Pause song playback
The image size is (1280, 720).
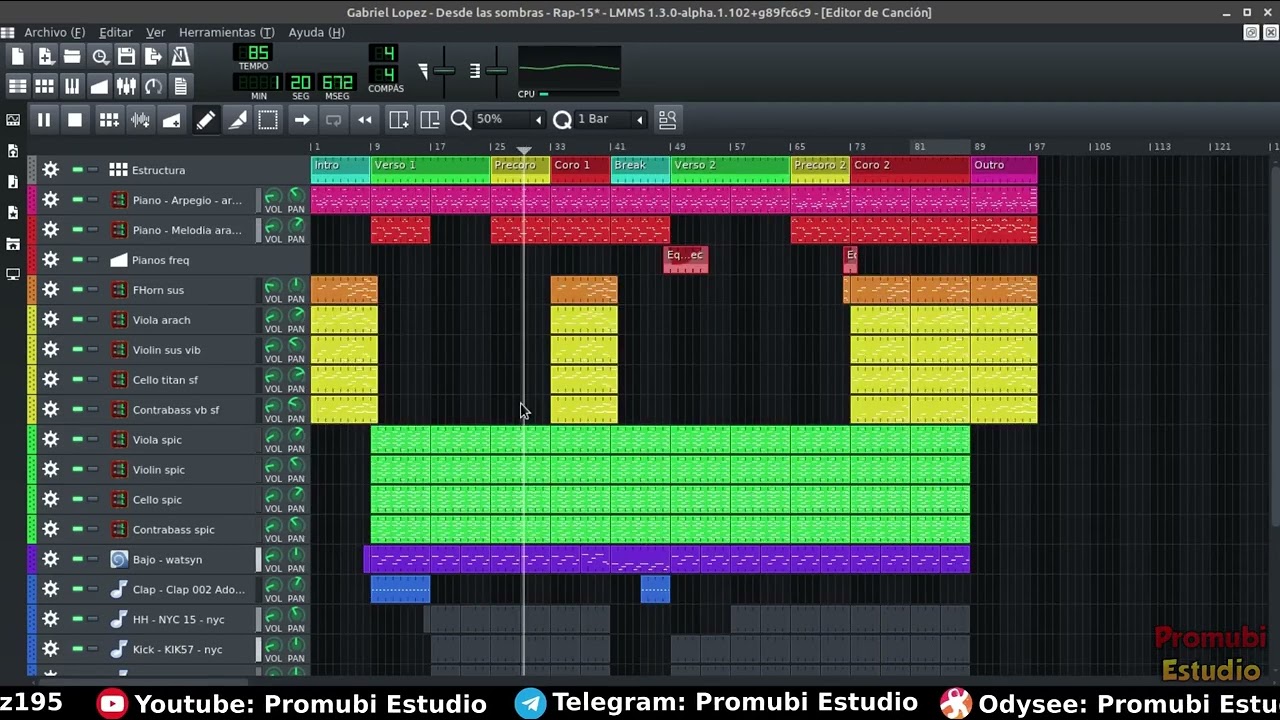pyautogui.click(x=44, y=120)
